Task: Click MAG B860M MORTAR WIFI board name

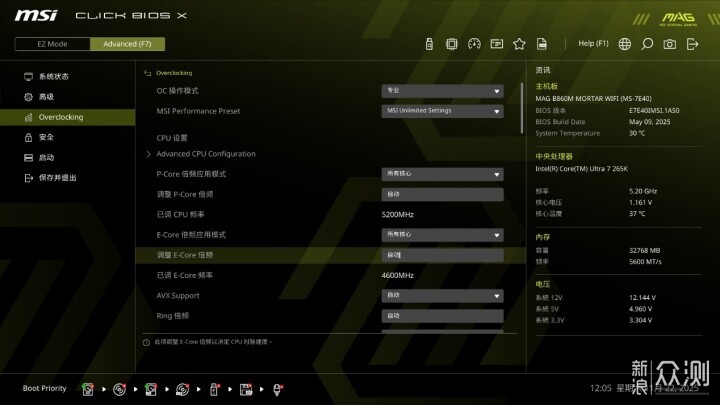Action: [593, 99]
